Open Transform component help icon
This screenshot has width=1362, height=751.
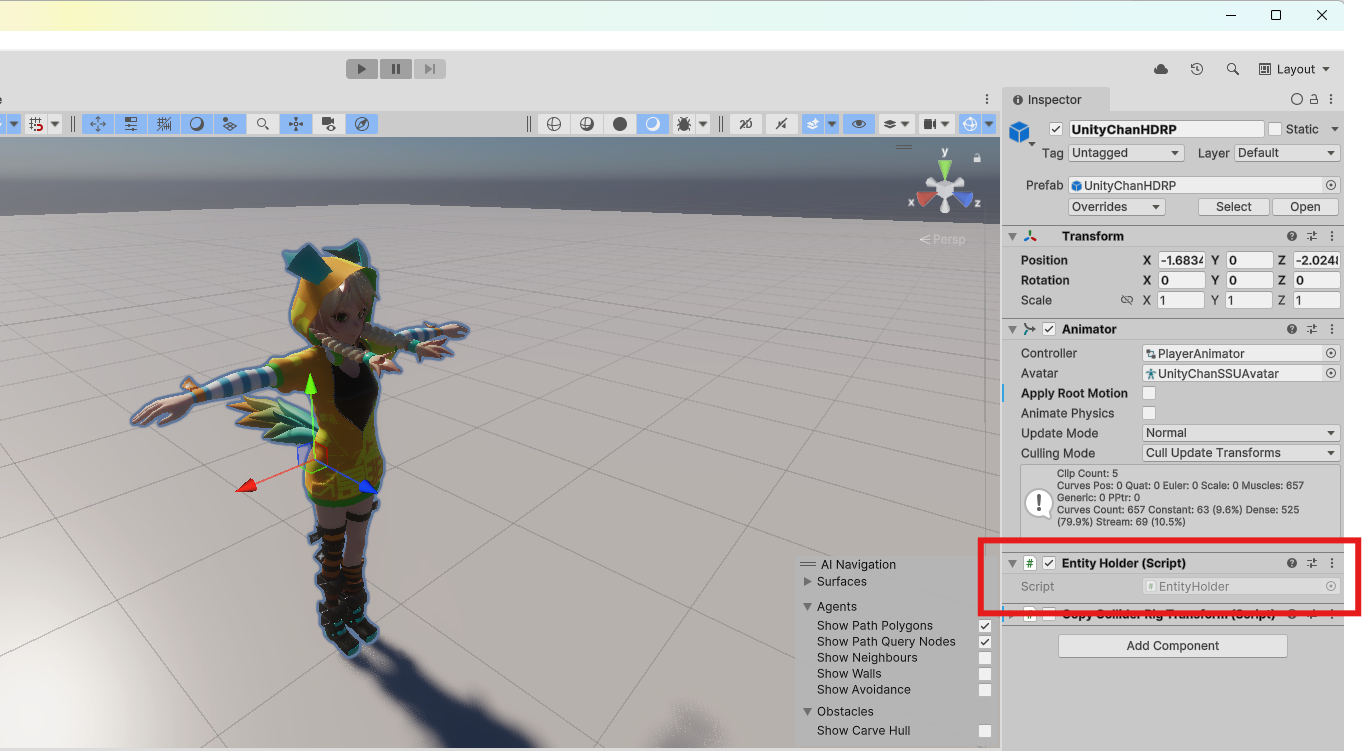(x=1292, y=237)
